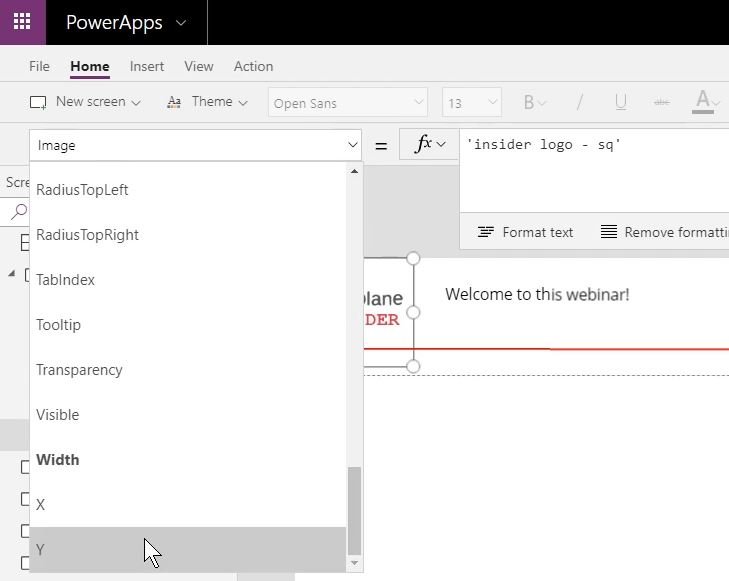Open the app launcher waffle icon

pos(22,22)
